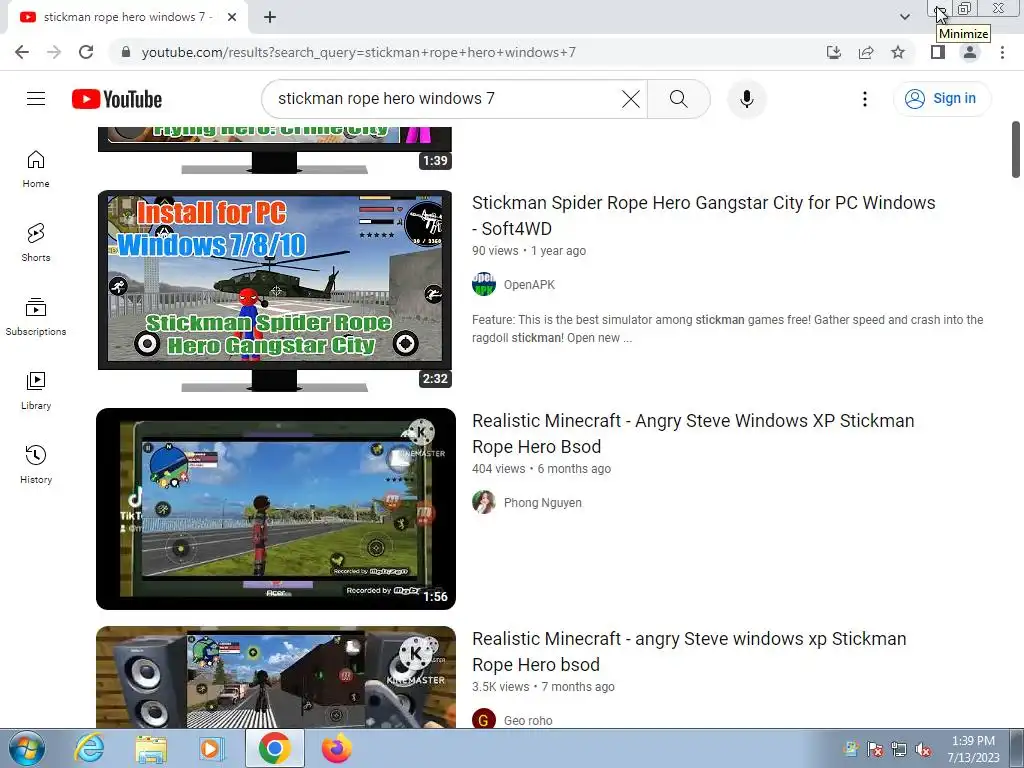Click the browser address bar URL

(x=359, y=52)
